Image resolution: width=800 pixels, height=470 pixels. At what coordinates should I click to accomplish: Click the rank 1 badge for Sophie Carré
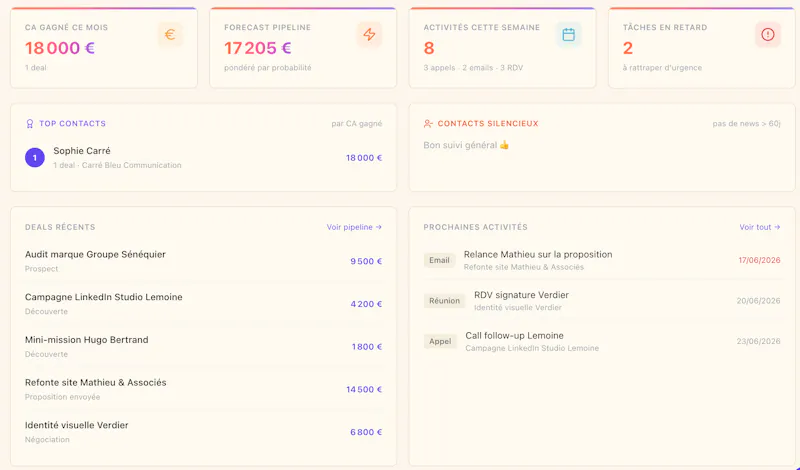pyautogui.click(x=35, y=158)
